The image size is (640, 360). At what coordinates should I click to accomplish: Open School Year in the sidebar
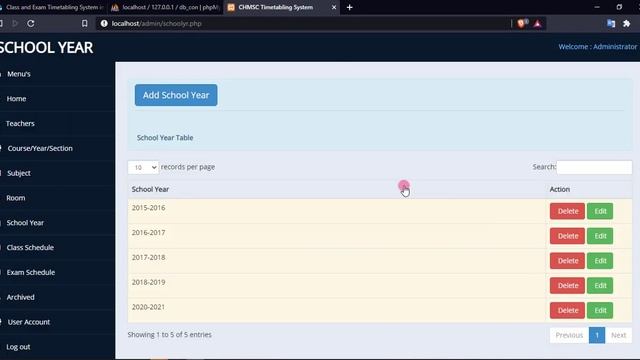click(25, 223)
